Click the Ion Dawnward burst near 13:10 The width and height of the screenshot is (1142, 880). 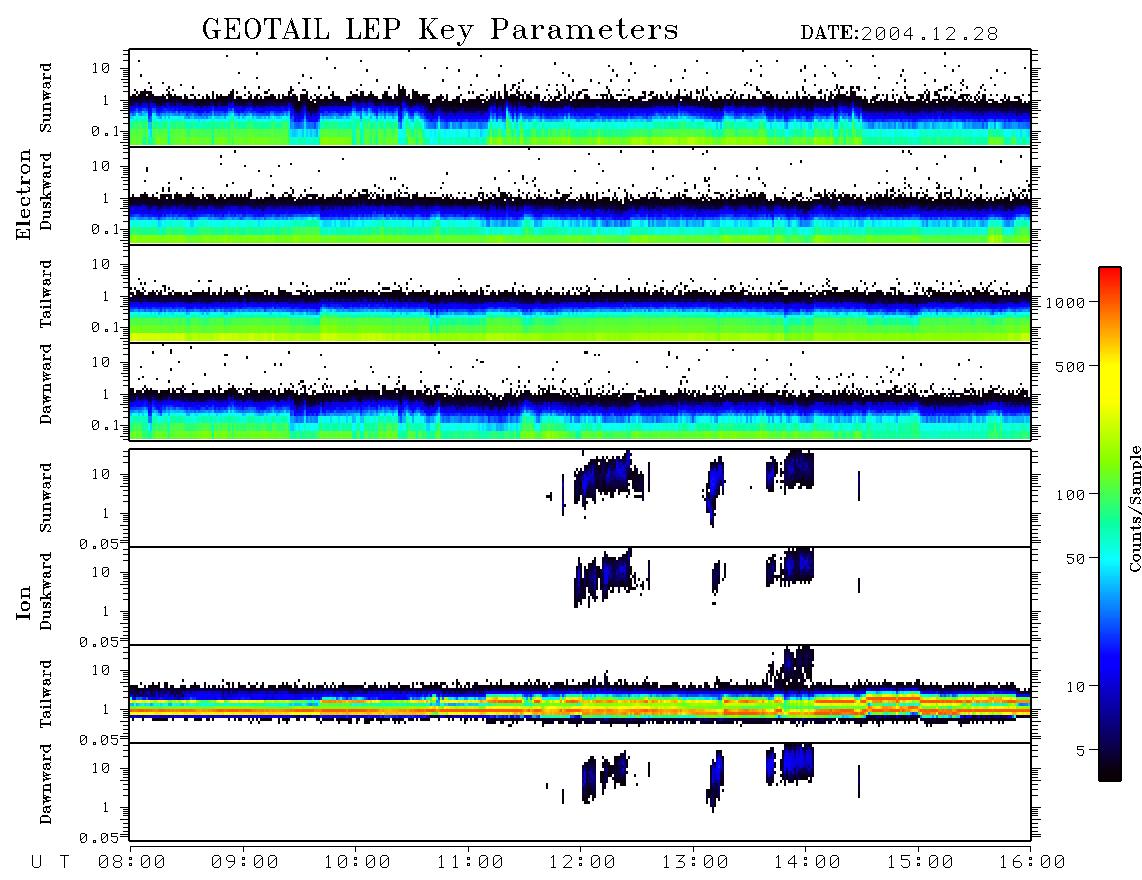(x=715, y=781)
